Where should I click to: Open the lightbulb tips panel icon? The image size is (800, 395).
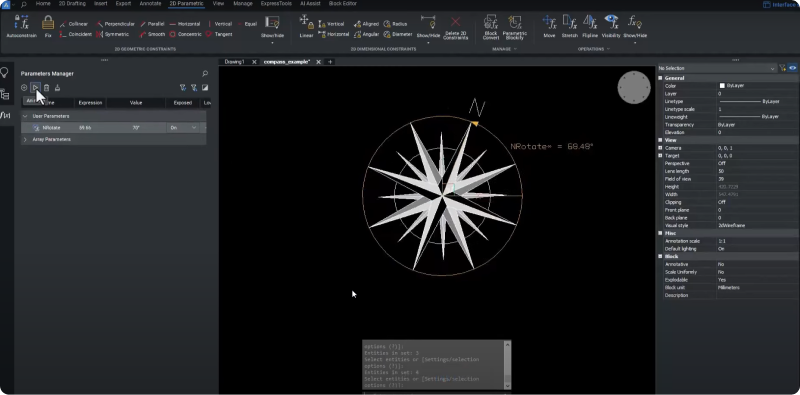click(x=5, y=72)
